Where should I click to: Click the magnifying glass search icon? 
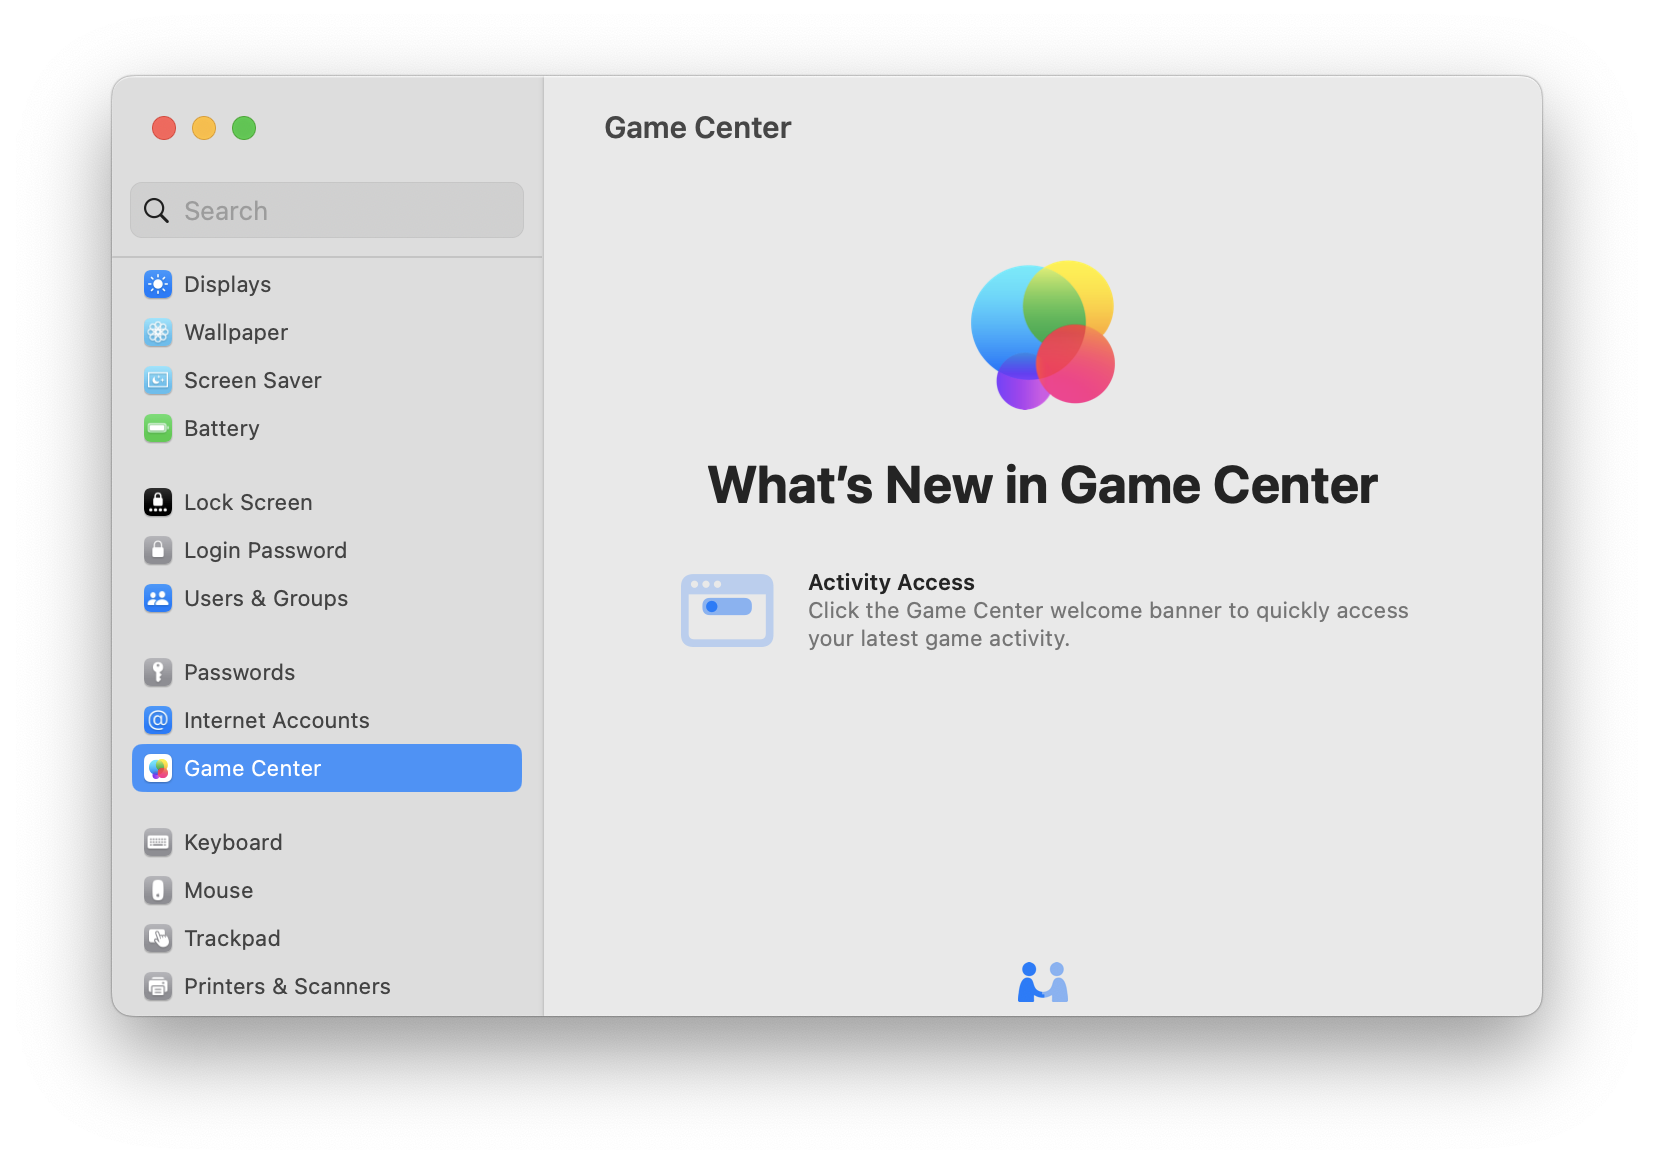[157, 211]
